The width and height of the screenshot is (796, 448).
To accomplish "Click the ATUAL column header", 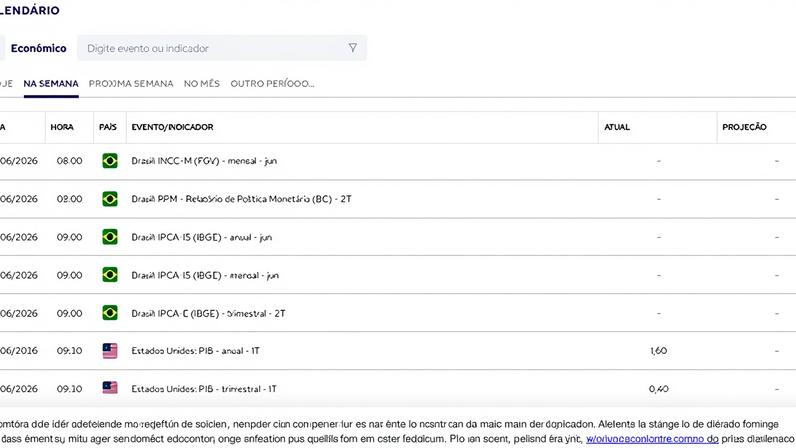I will [x=617, y=127].
